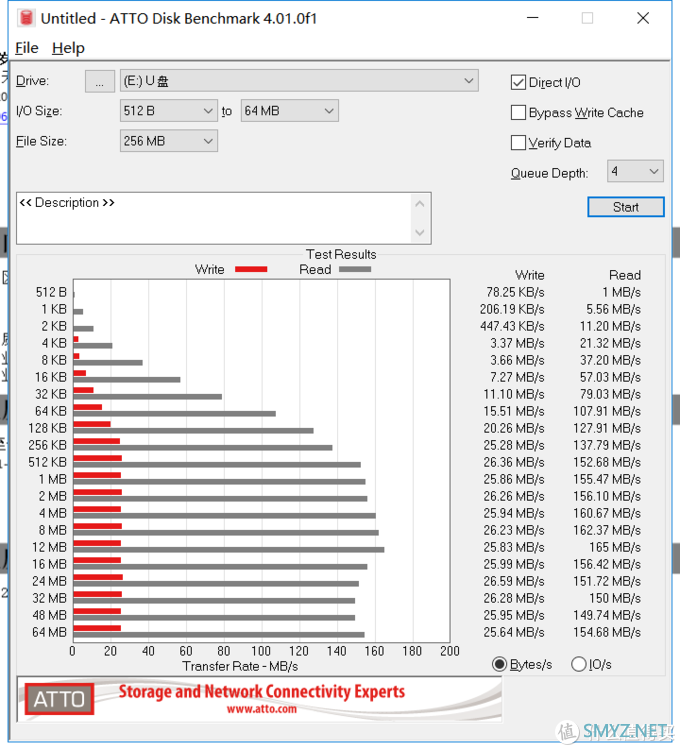
Task: Minimize the ATTO Disk Benchmark window
Action: click(533, 18)
